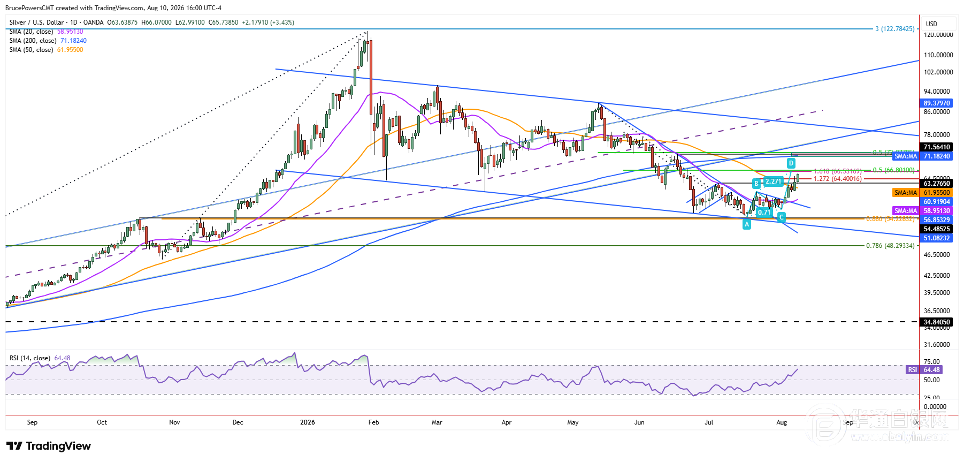Image resolution: width=964 pixels, height=462 pixels.
Task: Click the 3 (122.78425) extension label
Action: (896, 28)
